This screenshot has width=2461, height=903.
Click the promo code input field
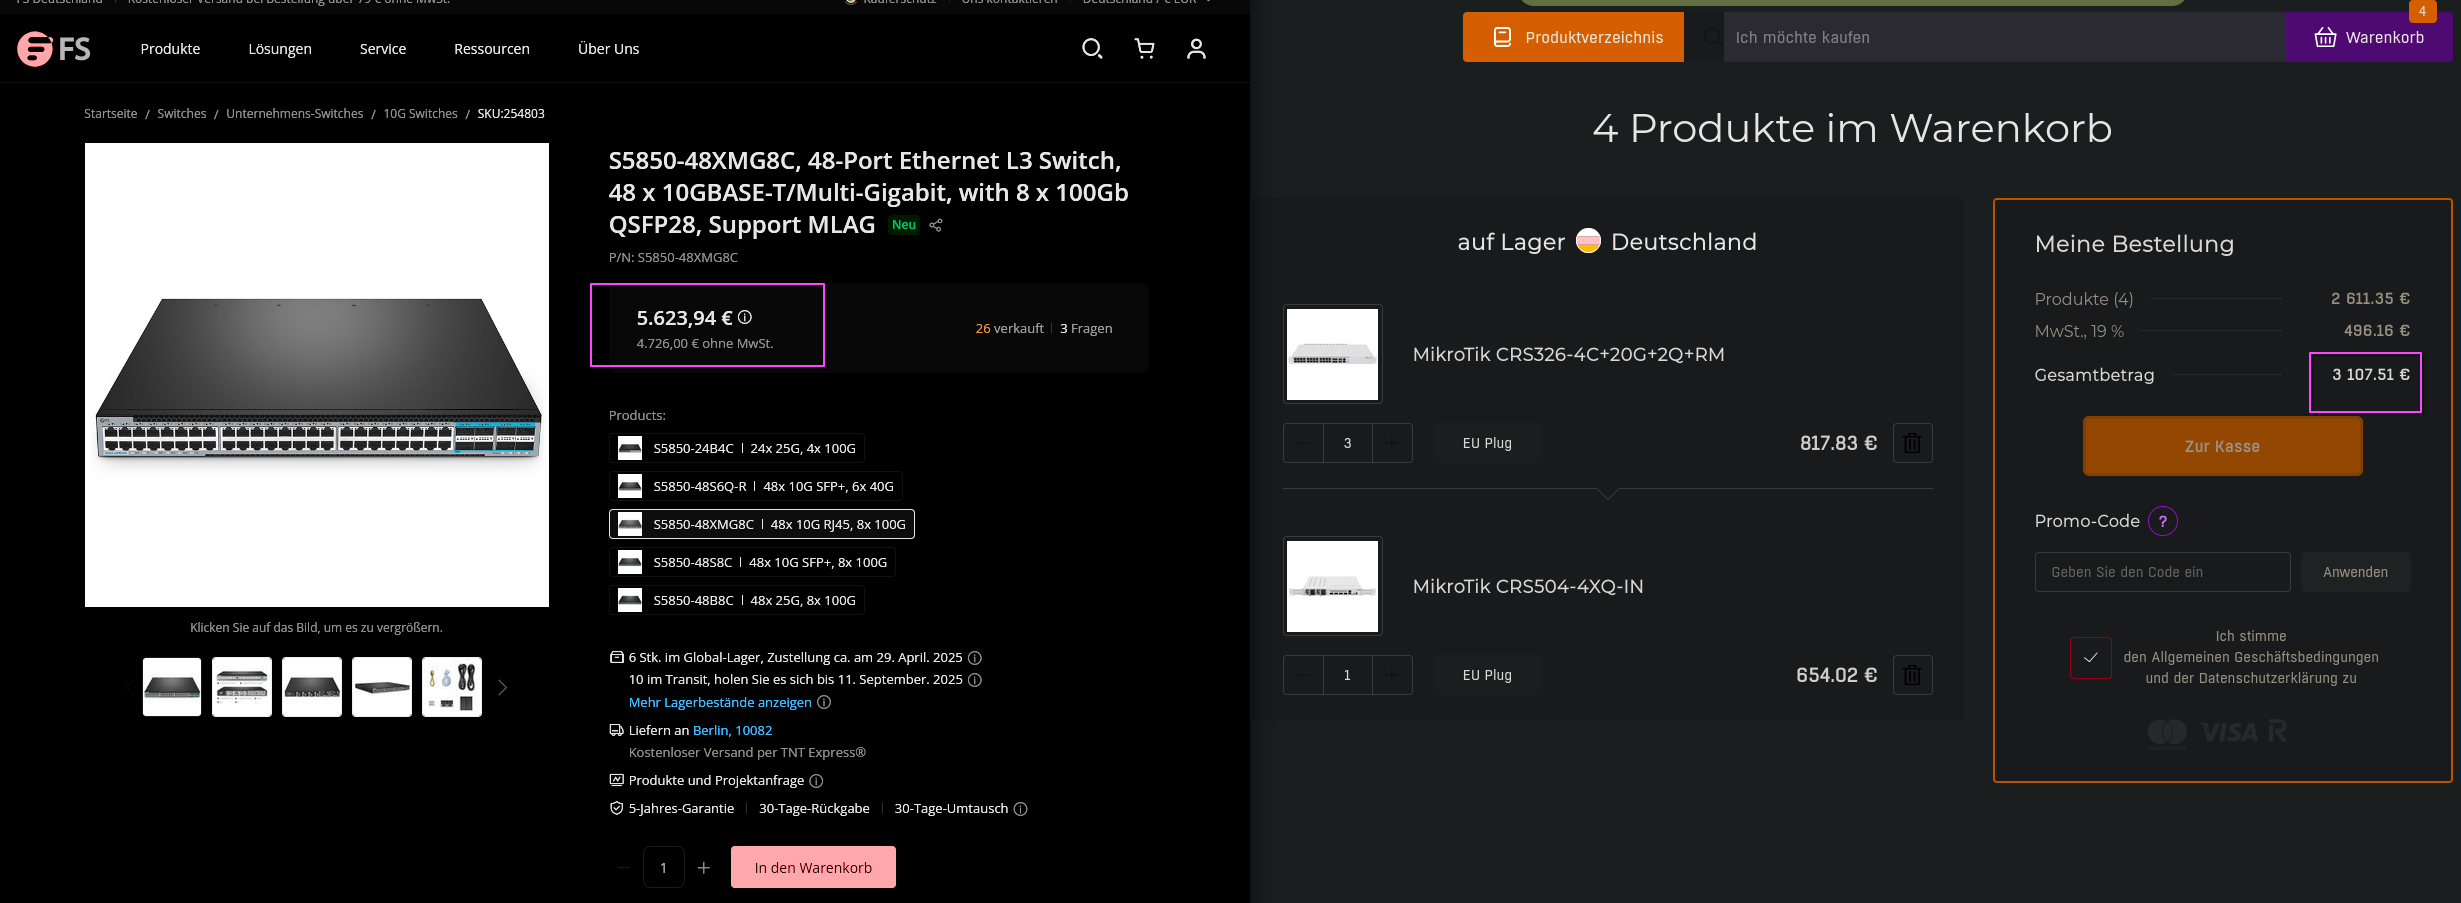coord(2162,572)
